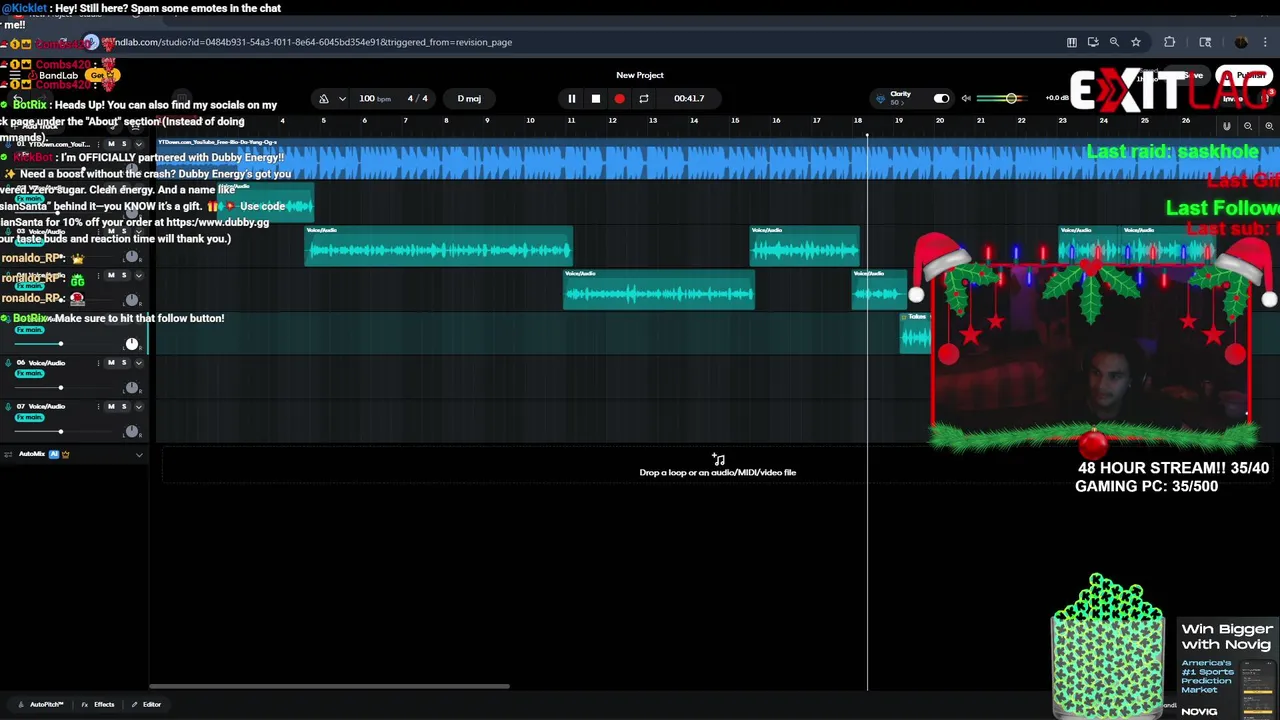Open the metronome settings icon
1280x720 pixels.
[323, 99]
